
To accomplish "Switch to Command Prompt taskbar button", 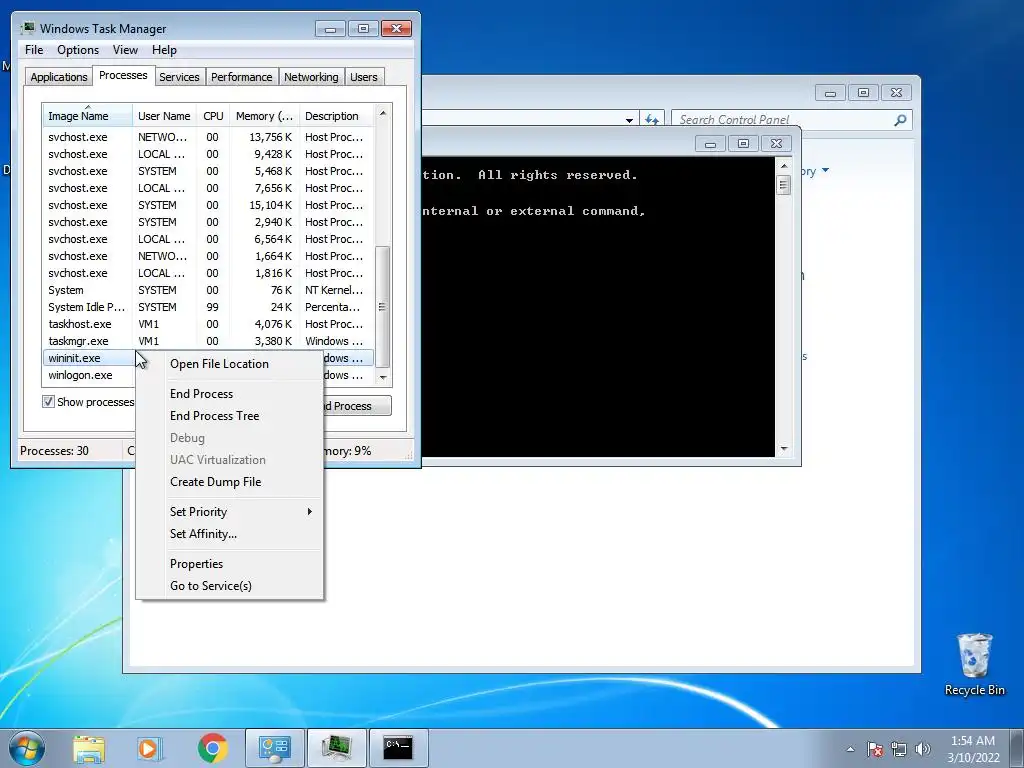I will point(398,748).
